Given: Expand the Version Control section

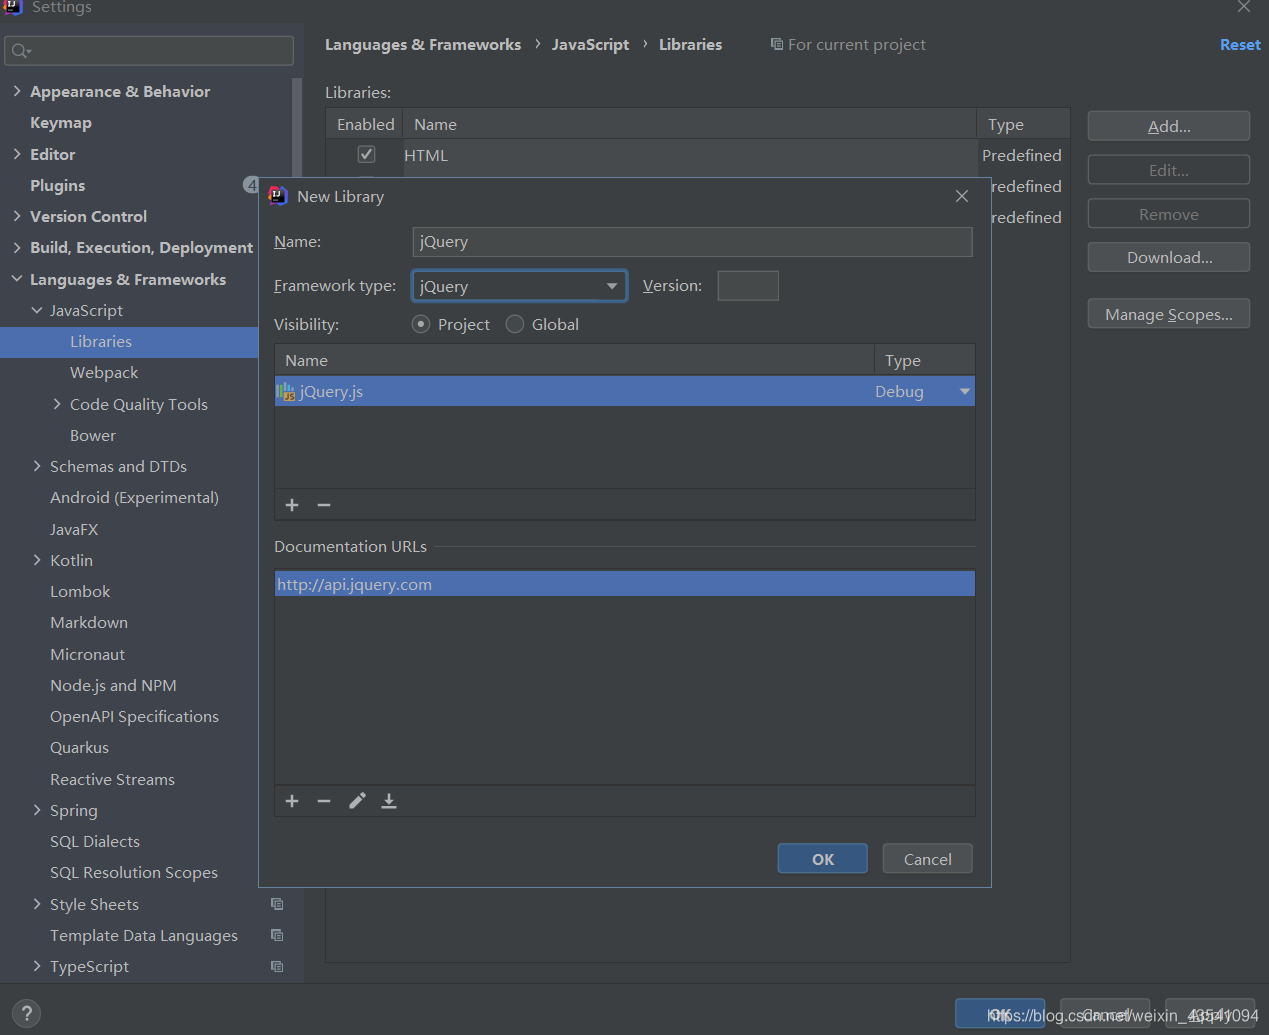Looking at the screenshot, I should 17,216.
